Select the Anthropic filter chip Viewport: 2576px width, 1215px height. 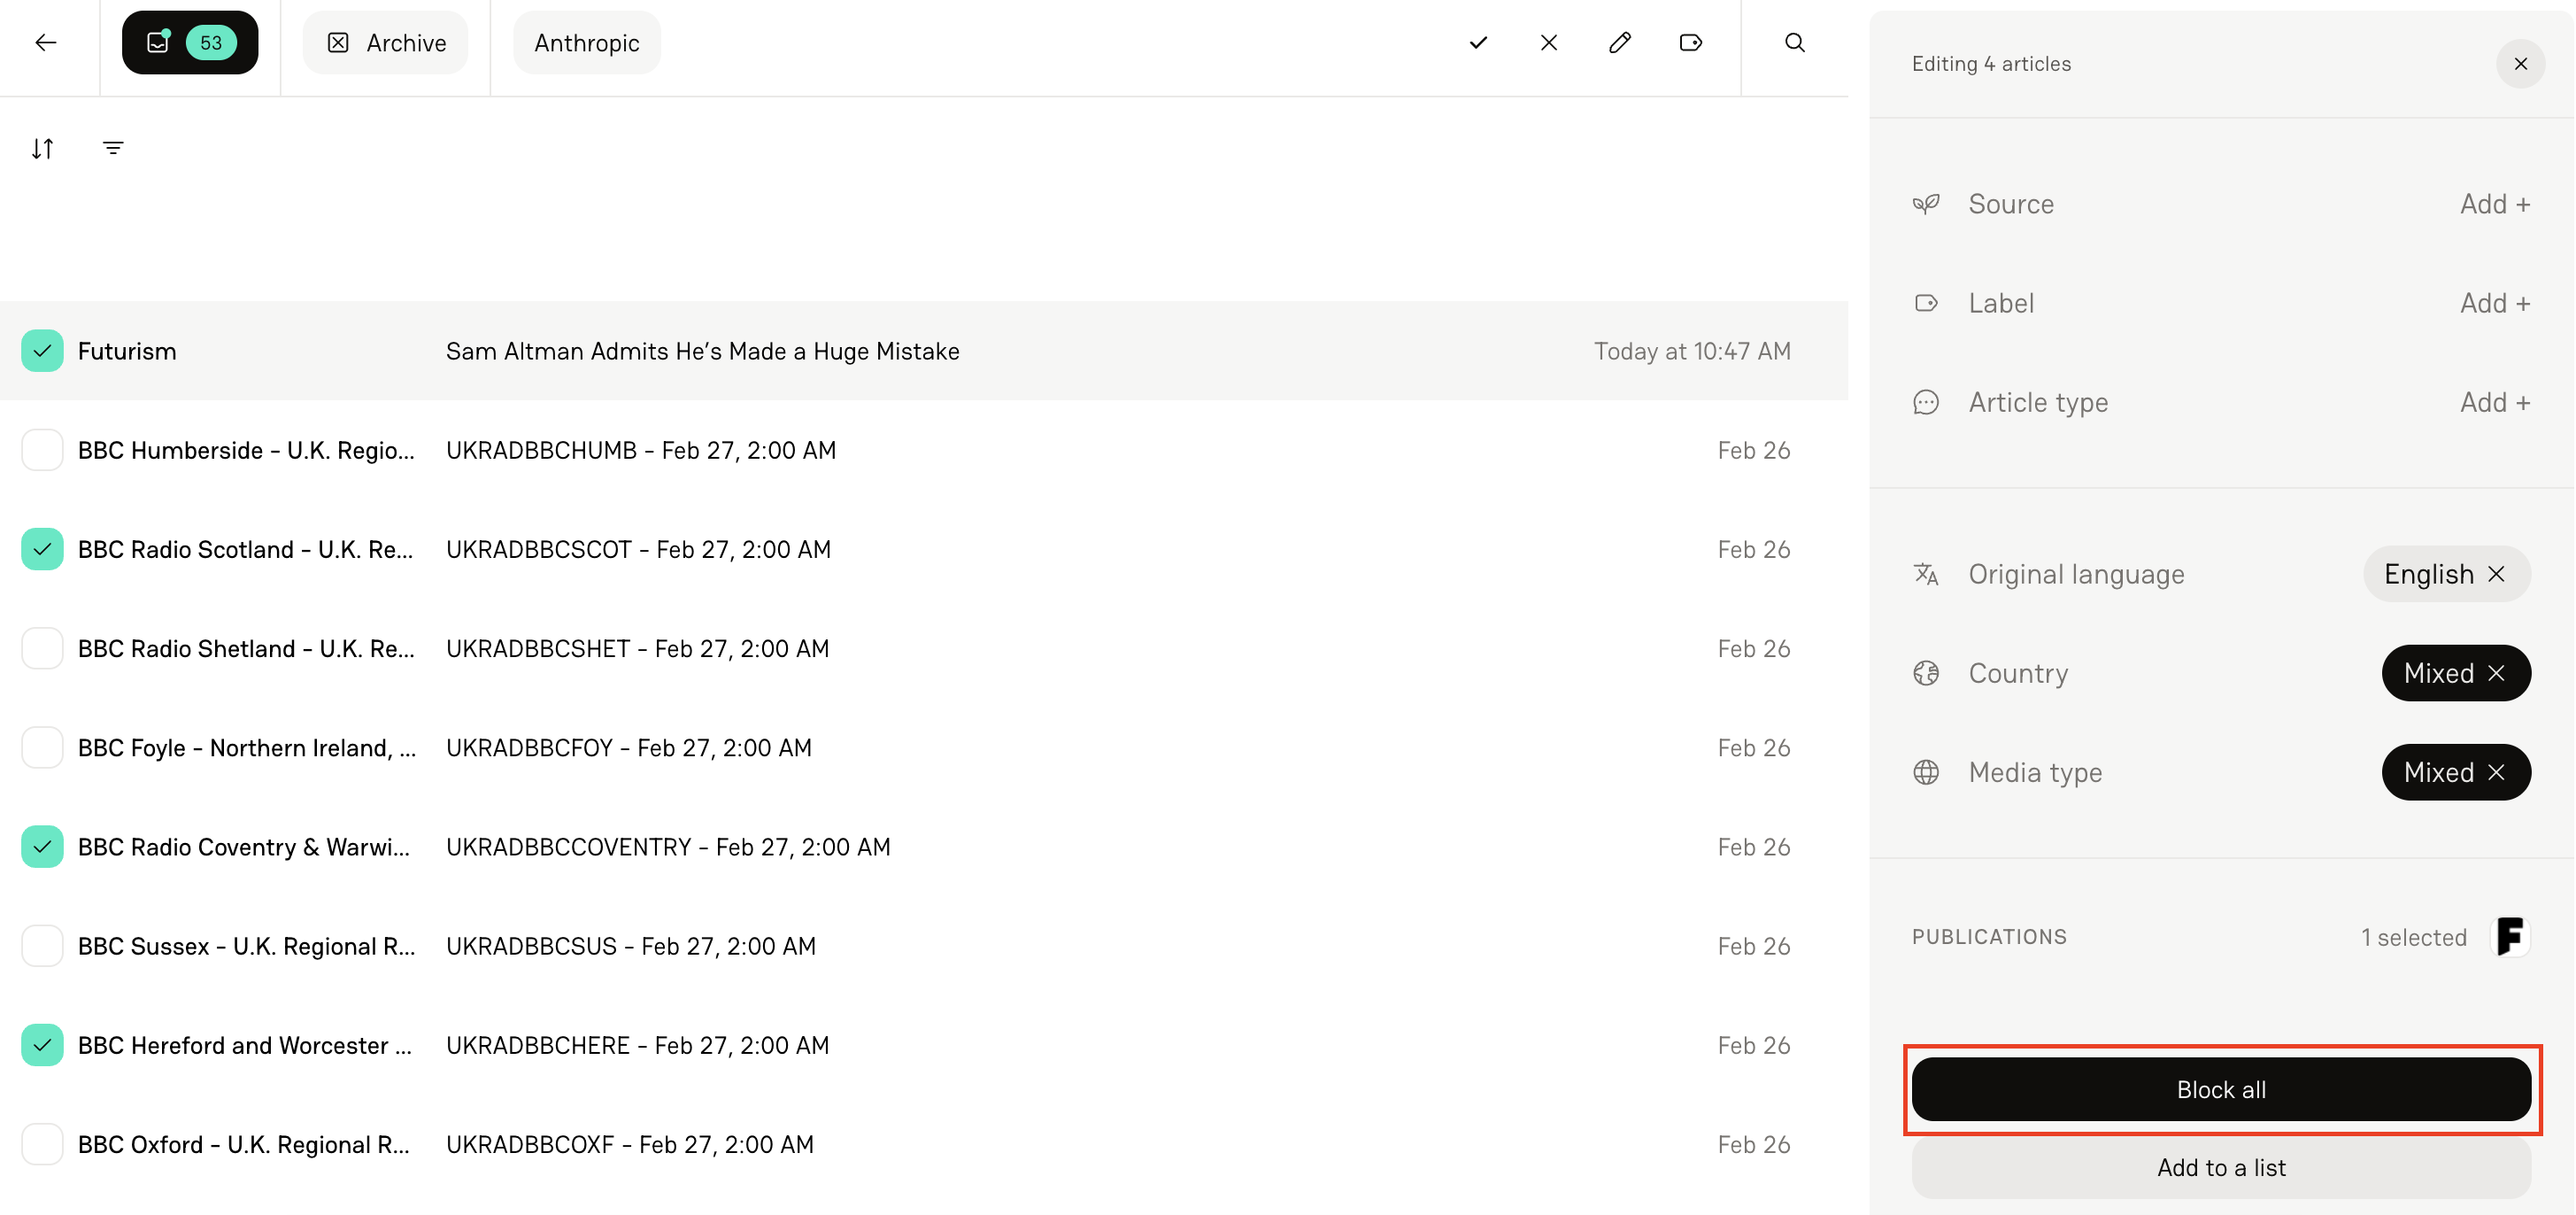(x=586, y=42)
